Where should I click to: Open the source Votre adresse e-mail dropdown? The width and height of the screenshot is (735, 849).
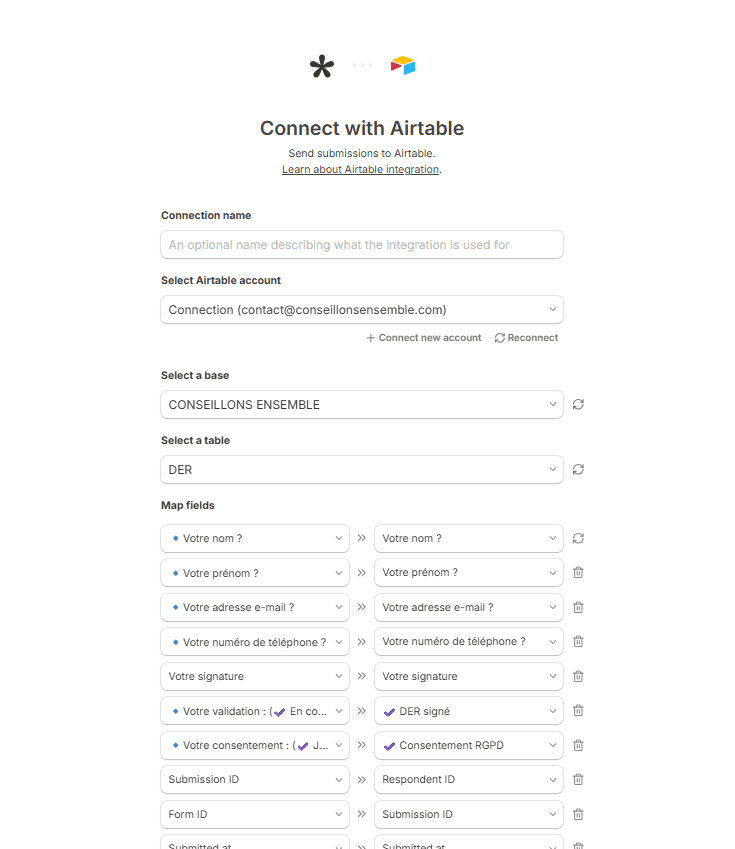255,607
